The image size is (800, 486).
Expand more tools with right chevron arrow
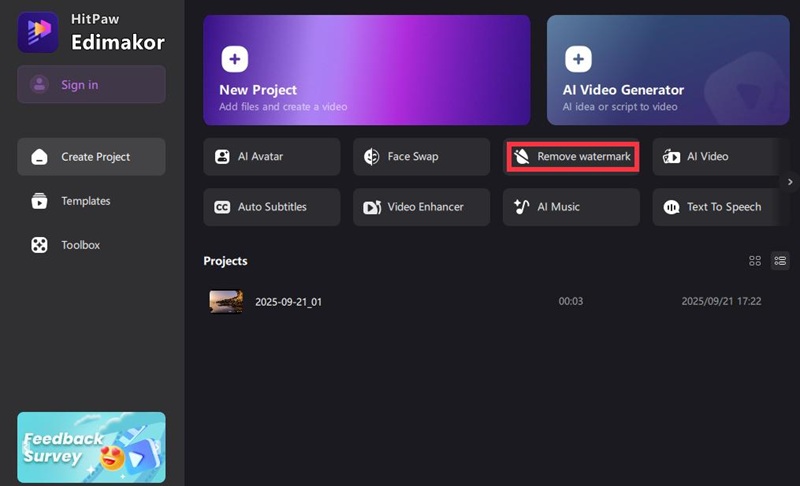click(x=790, y=182)
